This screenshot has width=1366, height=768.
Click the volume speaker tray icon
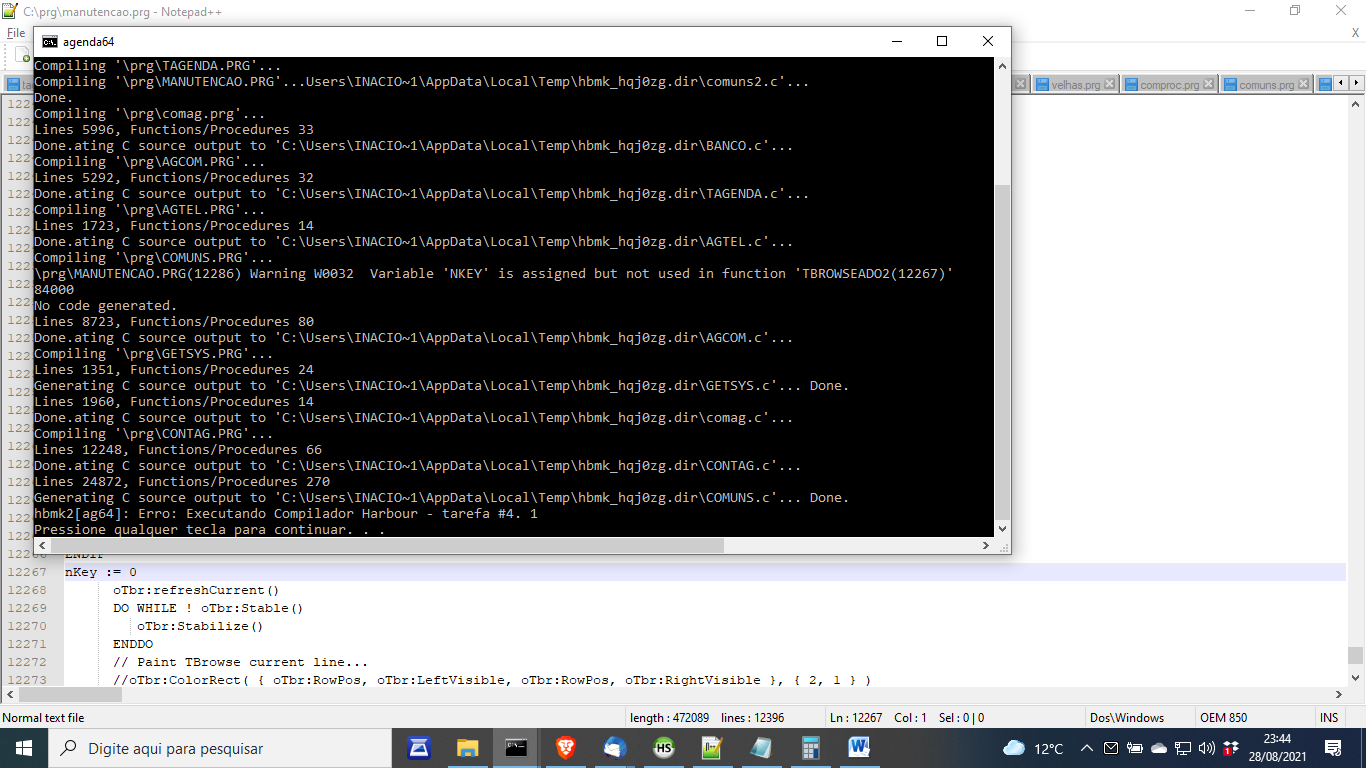point(1205,748)
